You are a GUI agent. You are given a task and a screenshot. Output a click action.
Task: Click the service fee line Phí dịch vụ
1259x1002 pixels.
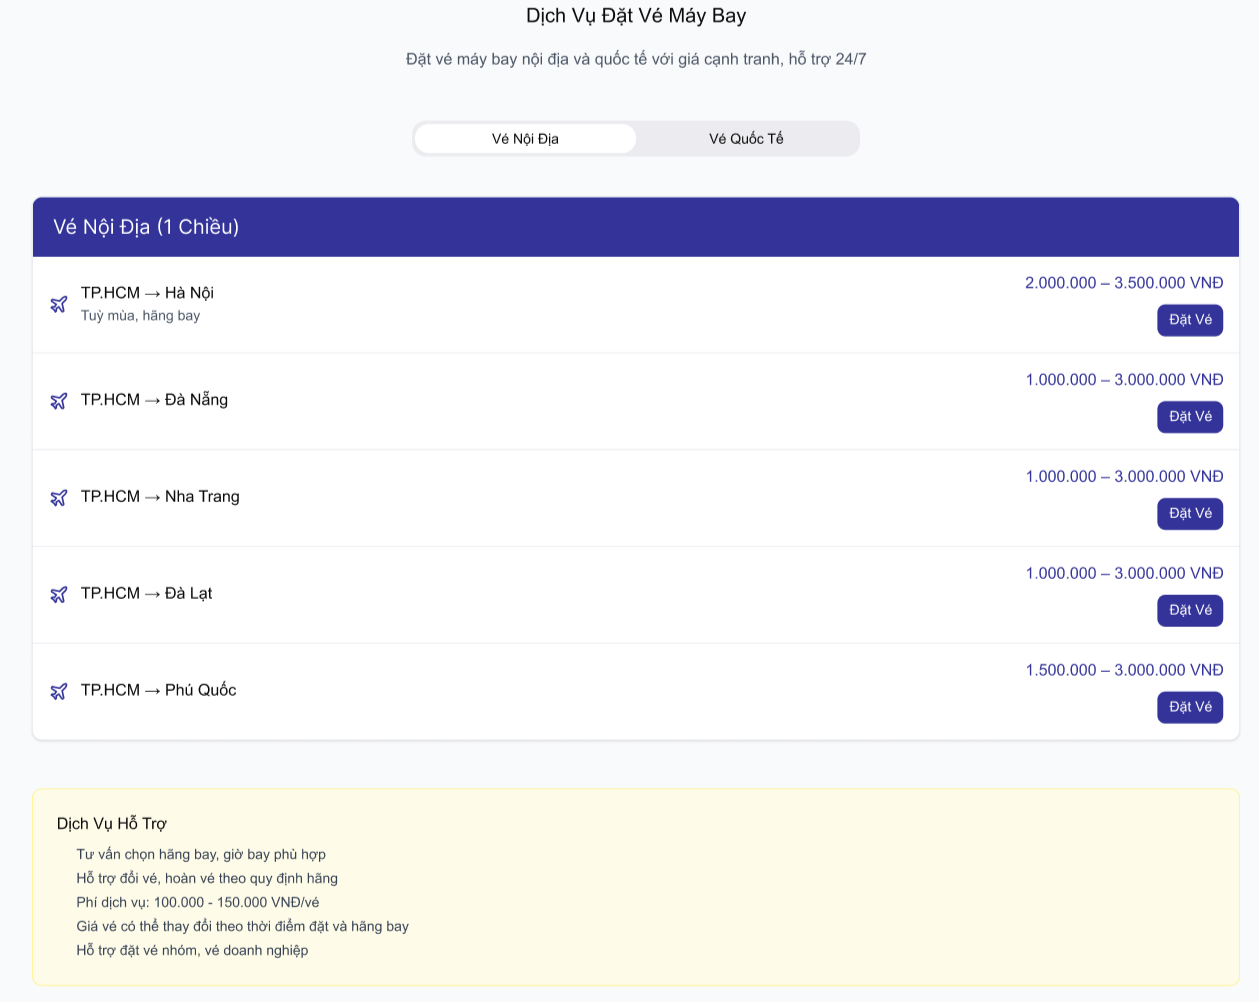pyautogui.click(x=198, y=902)
